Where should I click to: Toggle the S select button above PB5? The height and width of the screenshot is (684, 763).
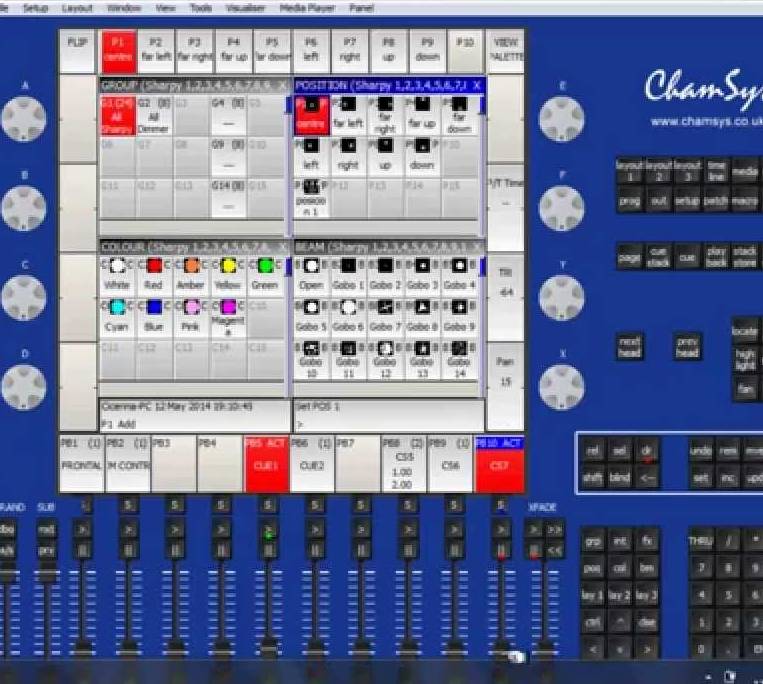[x=267, y=505]
